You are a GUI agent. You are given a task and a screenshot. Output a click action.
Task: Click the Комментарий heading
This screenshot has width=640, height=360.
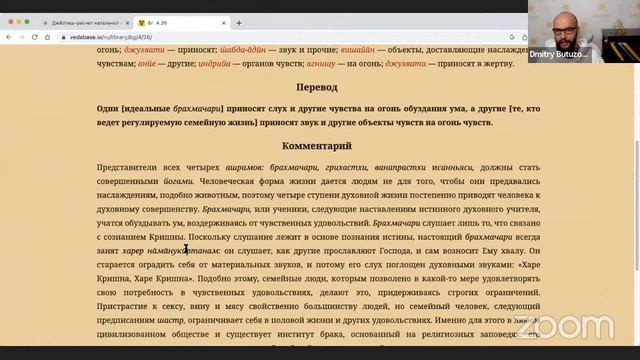click(317, 146)
